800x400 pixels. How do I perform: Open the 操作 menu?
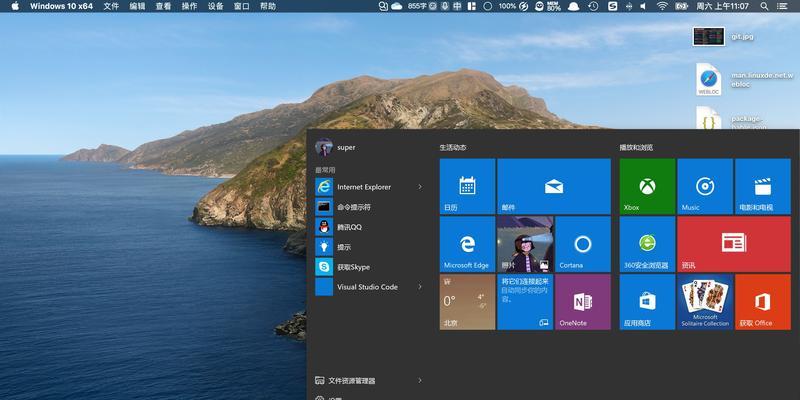coord(189,6)
